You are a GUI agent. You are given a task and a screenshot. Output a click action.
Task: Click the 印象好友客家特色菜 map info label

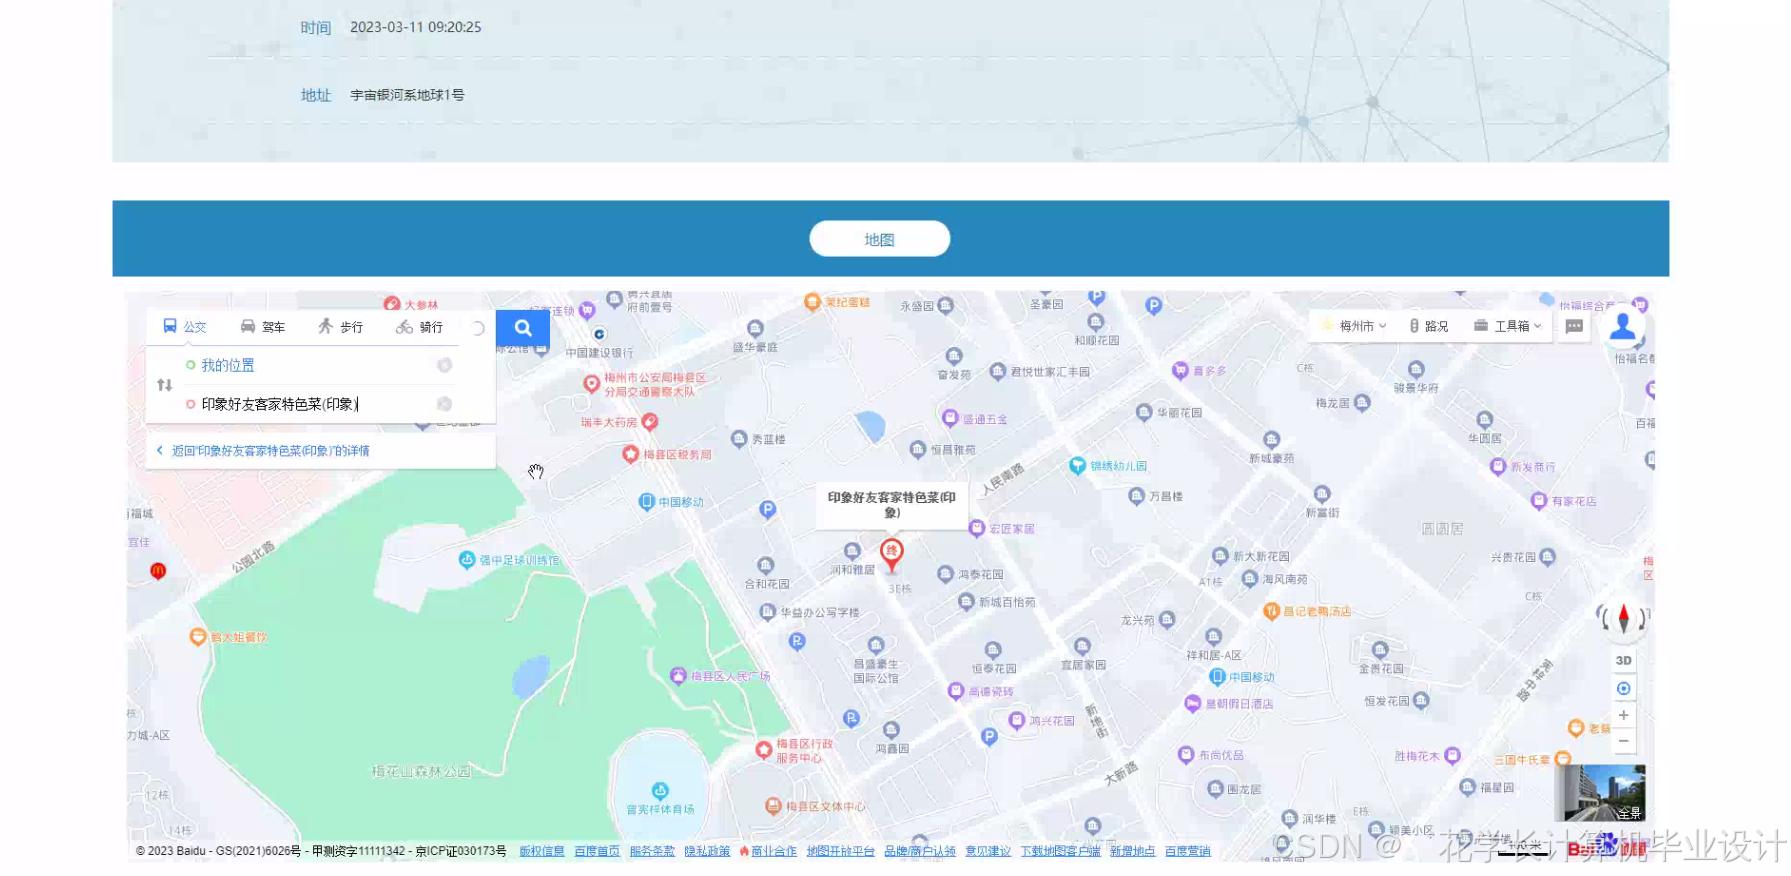point(892,504)
